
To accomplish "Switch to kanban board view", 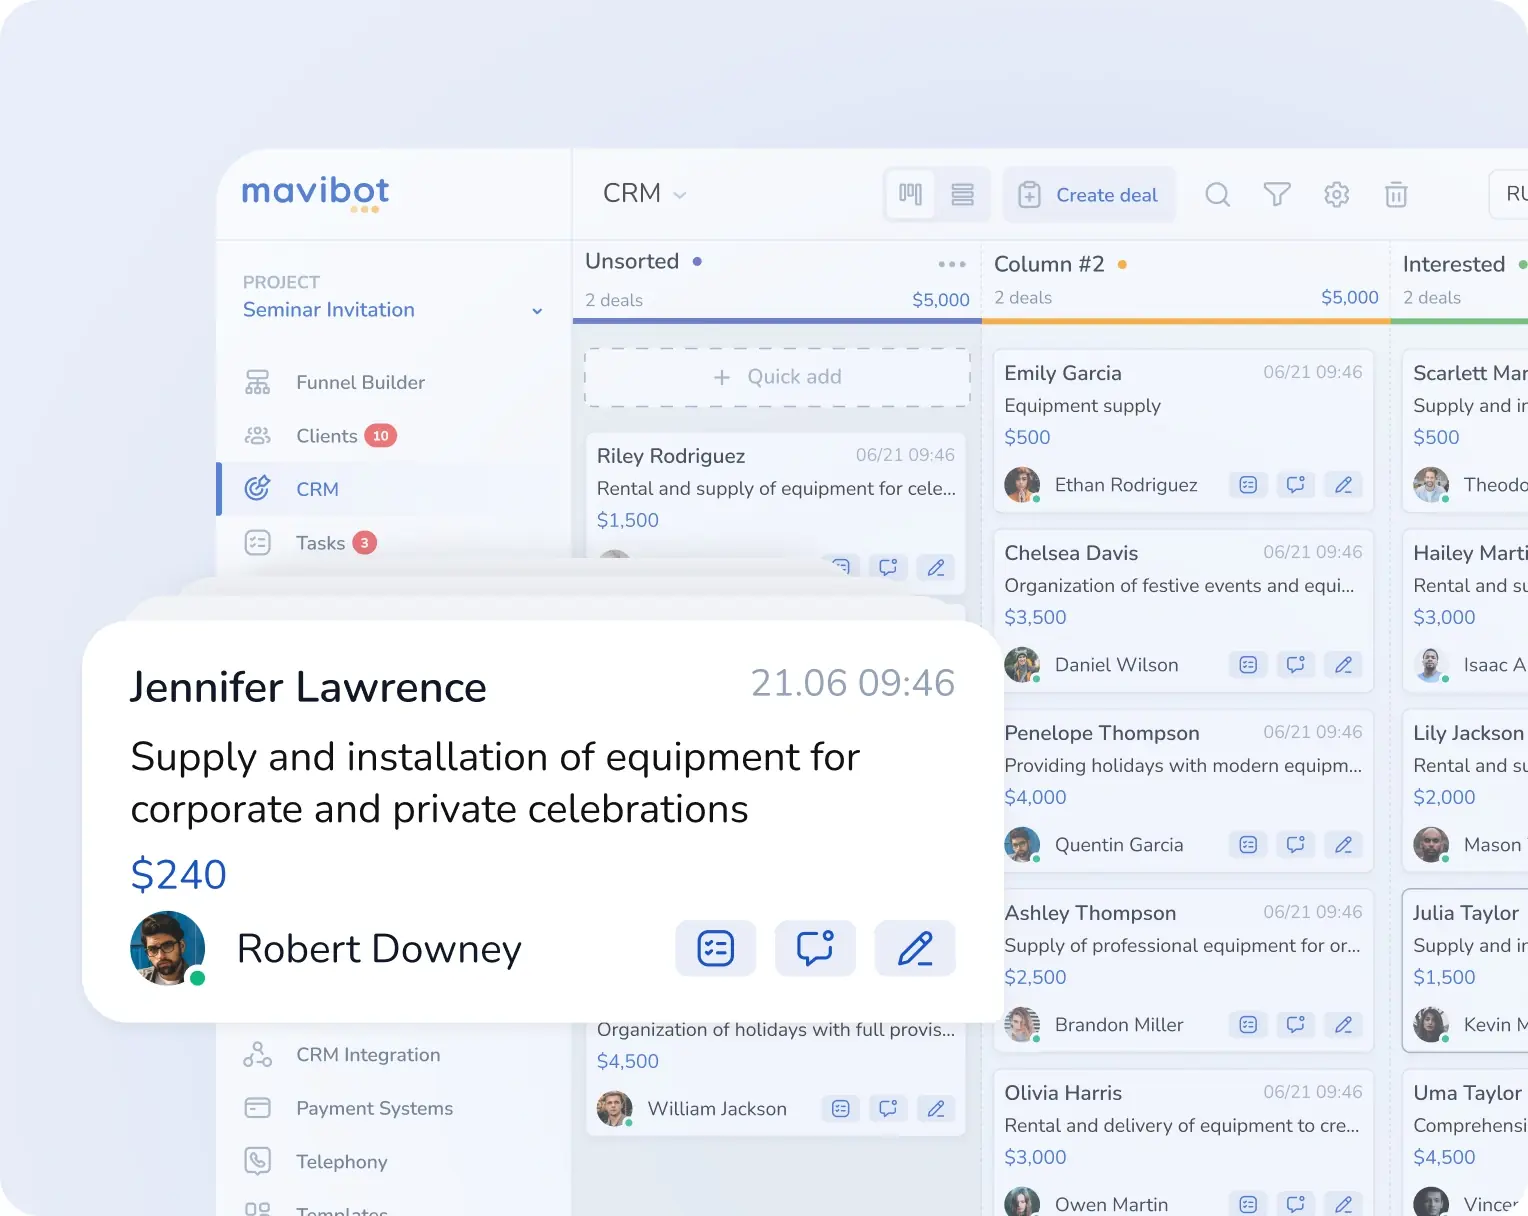I will 910,194.
